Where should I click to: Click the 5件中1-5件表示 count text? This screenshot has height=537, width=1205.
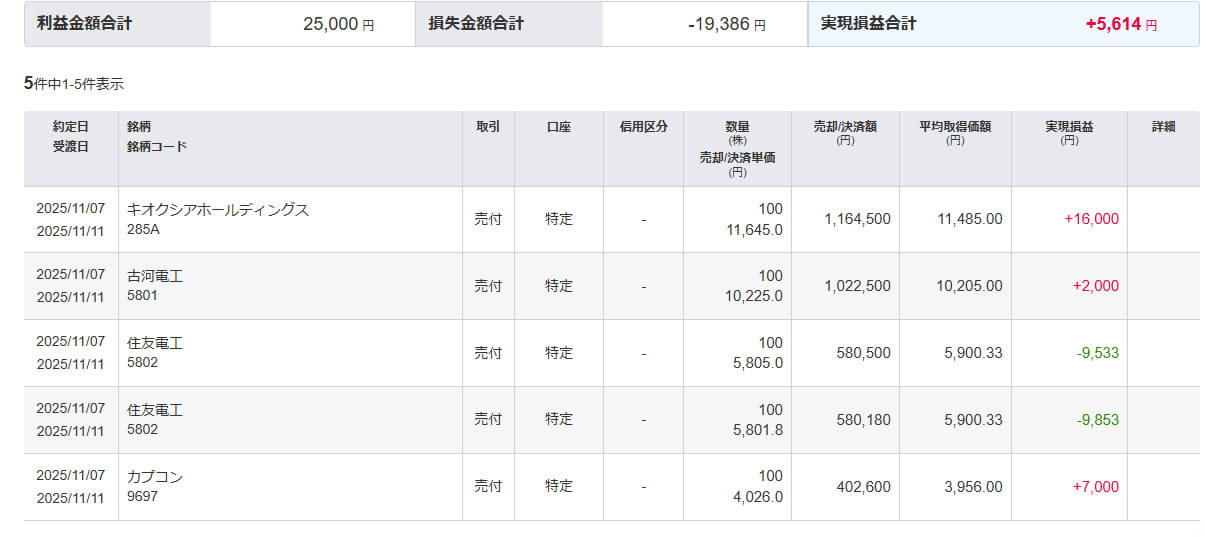click(x=74, y=84)
